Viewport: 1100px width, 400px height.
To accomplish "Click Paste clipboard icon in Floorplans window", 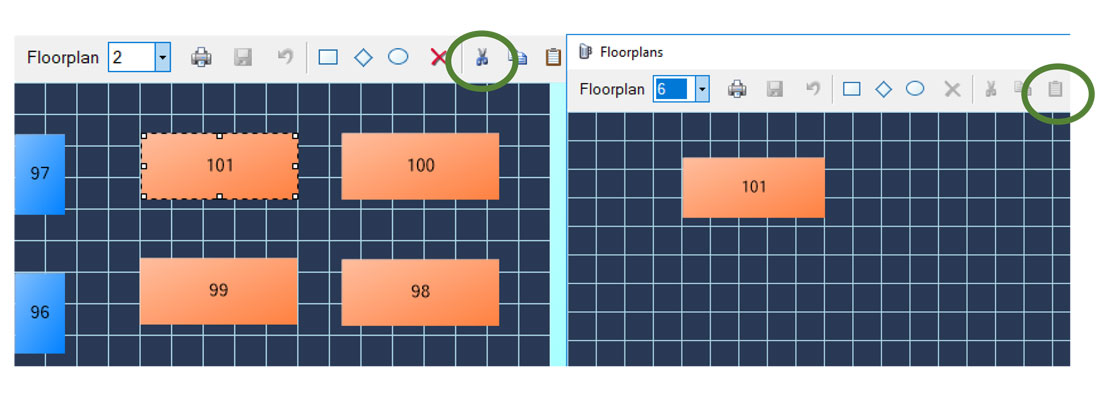I will [x=1055, y=89].
